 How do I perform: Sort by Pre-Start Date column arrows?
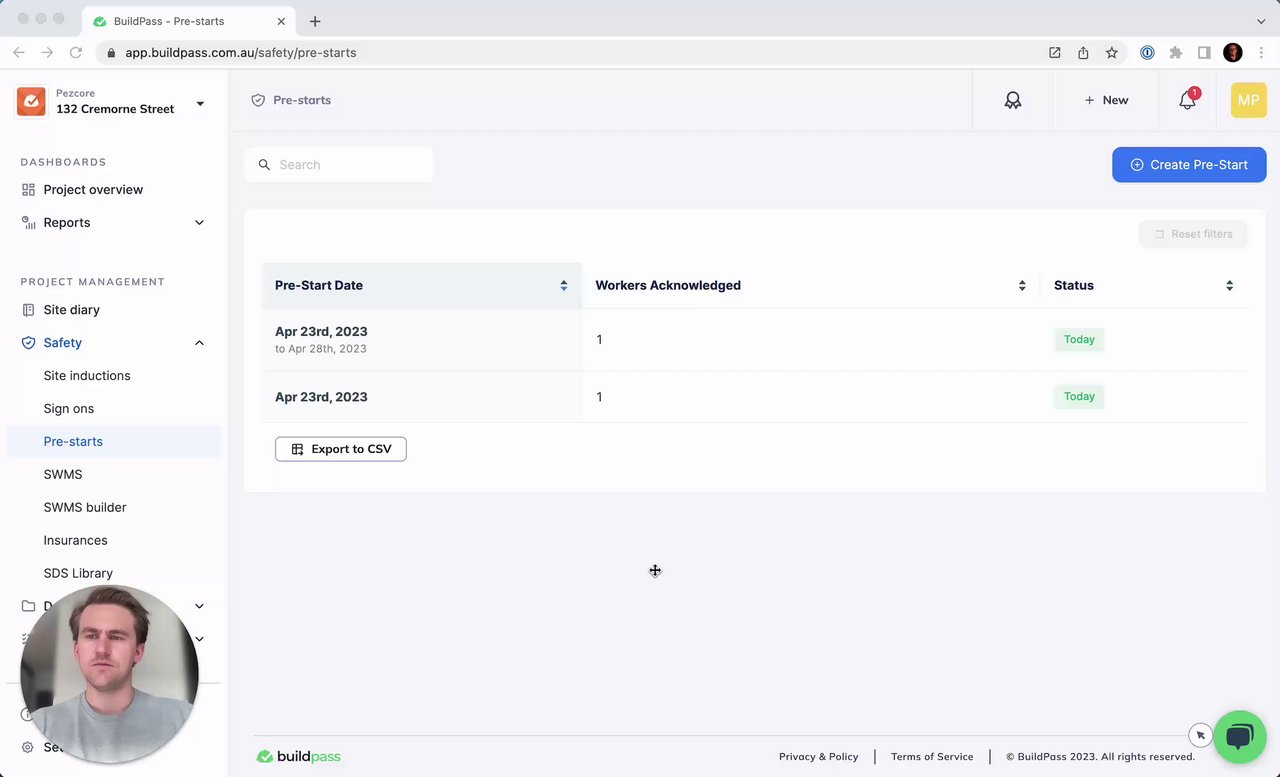point(564,286)
